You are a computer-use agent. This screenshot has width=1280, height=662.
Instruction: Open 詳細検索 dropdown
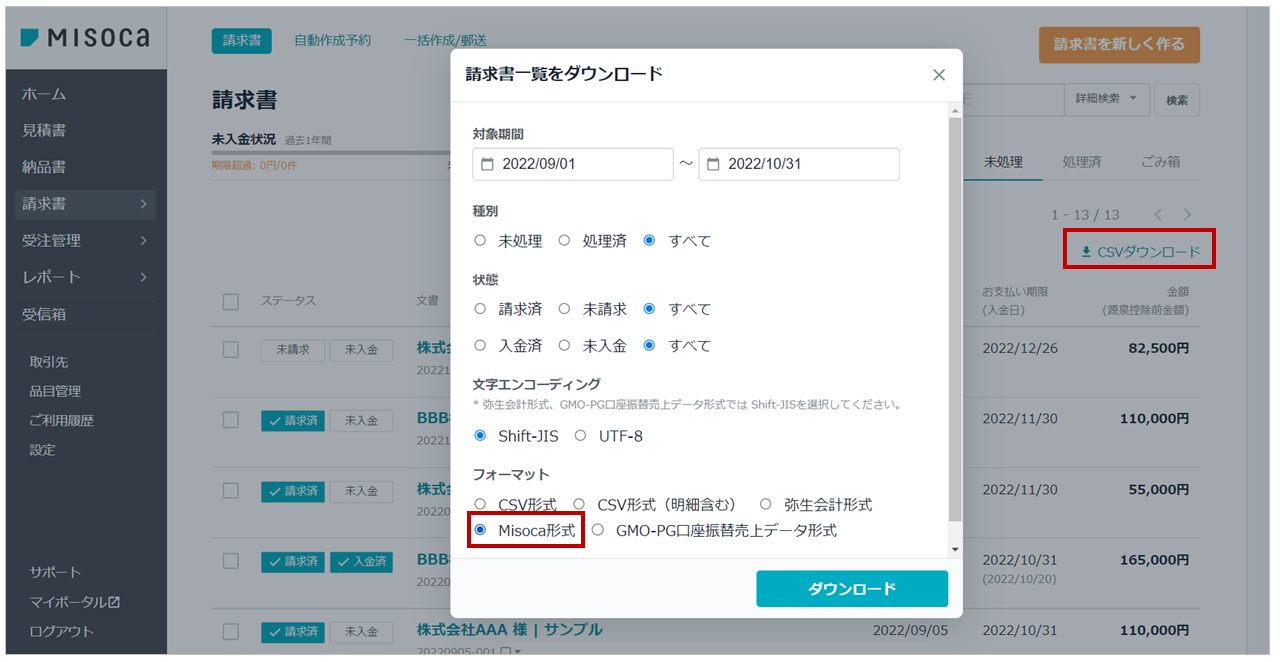point(1106,99)
